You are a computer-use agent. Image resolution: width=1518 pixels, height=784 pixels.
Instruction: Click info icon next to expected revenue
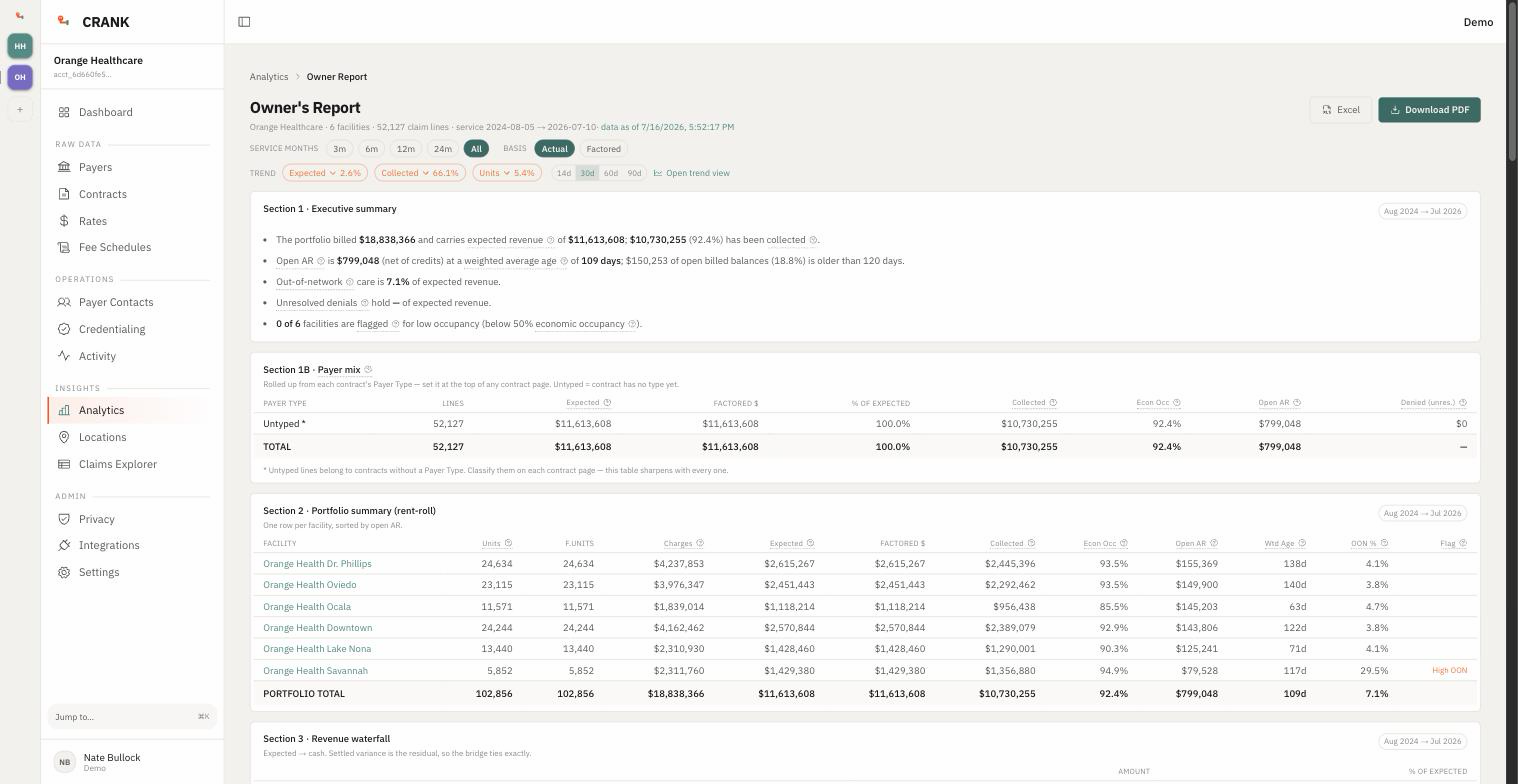pyautogui.click(x=550, y=240)
